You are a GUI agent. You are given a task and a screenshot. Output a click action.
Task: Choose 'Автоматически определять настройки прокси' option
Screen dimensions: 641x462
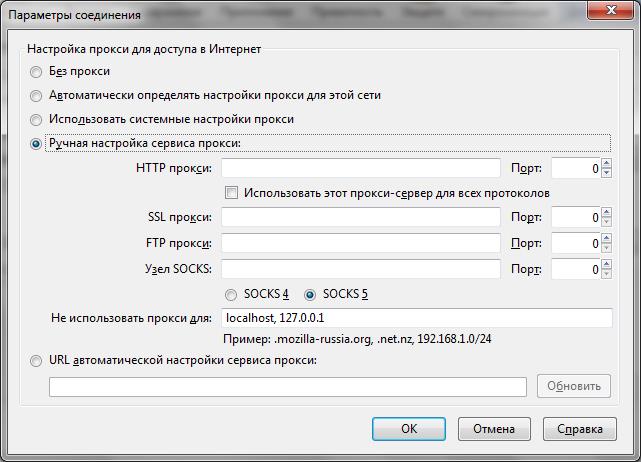pos(37,96)
